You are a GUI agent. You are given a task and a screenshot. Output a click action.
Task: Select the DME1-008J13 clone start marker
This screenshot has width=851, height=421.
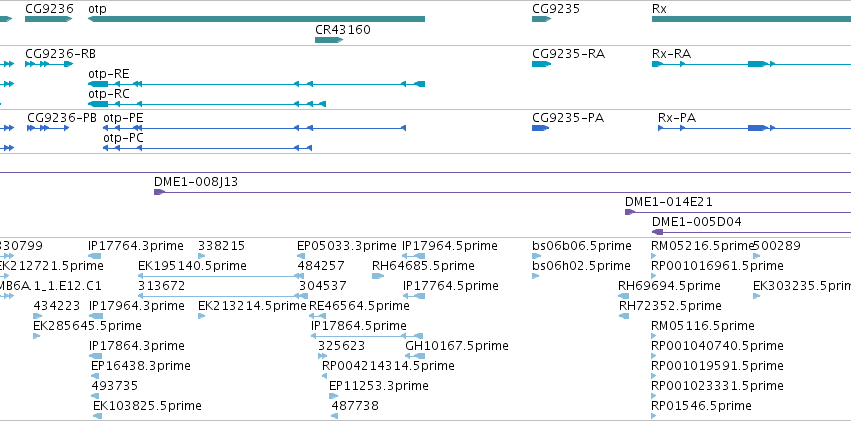pos(159,192)
